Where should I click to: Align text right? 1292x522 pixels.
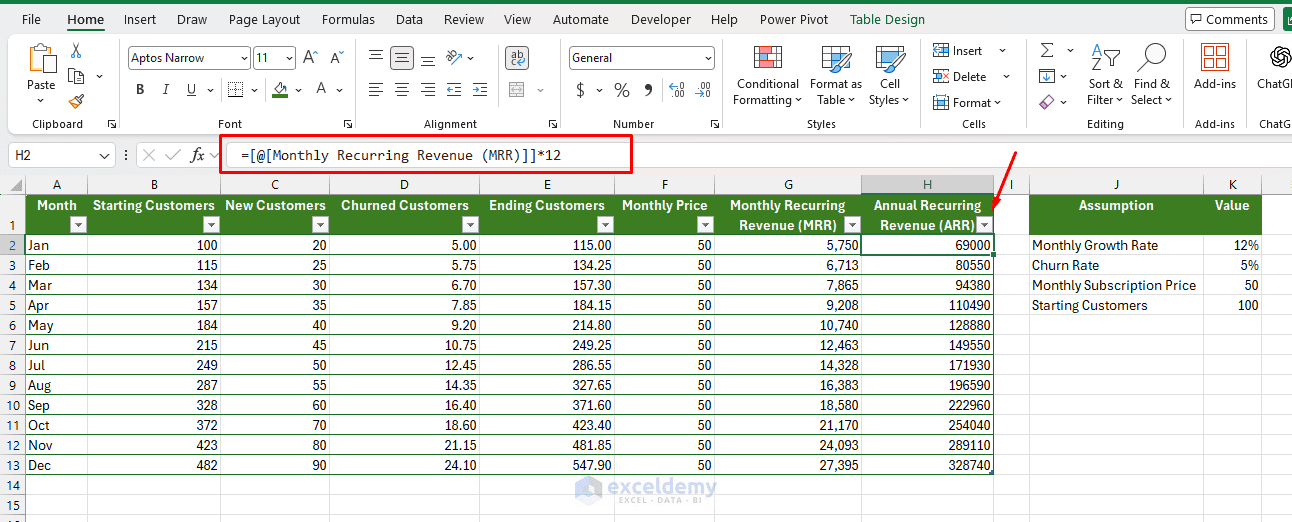coord(427,90)
